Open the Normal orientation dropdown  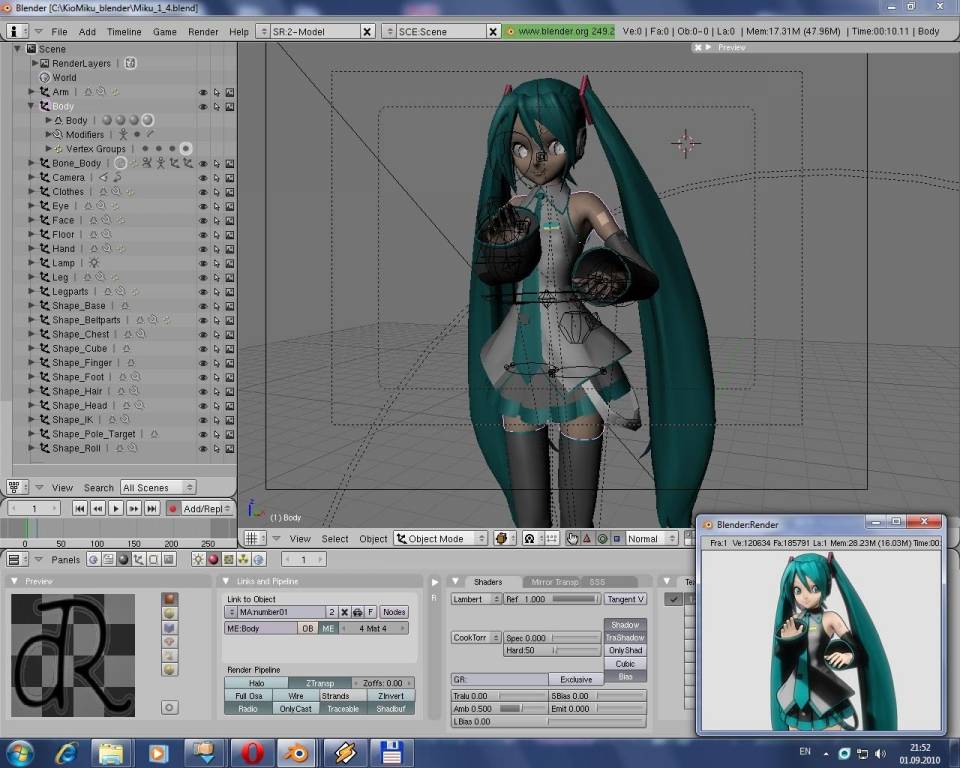tap(652, 538)
